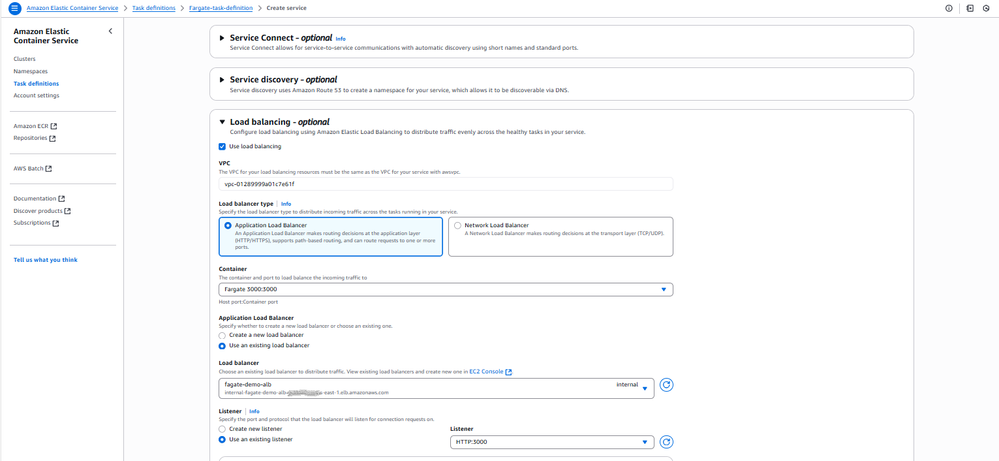Click the AWS Batch external link icon
The height and width of the screenshot is (461, 999).
tap(49, 169)
